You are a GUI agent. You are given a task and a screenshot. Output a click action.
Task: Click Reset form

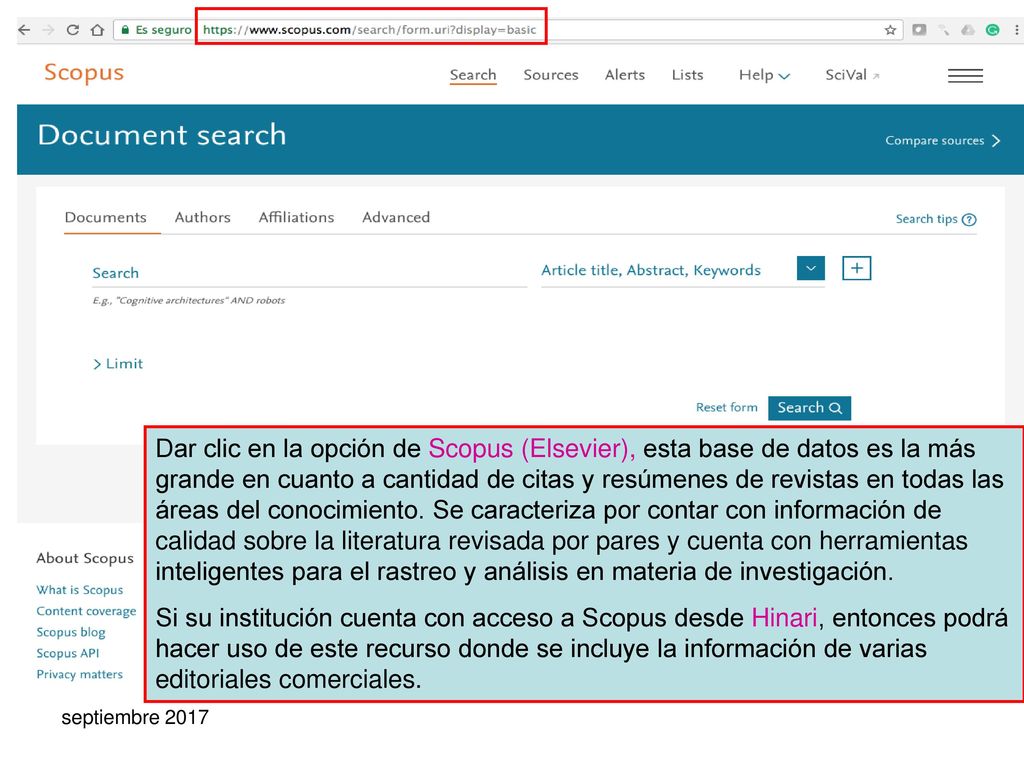click(726, 408)
